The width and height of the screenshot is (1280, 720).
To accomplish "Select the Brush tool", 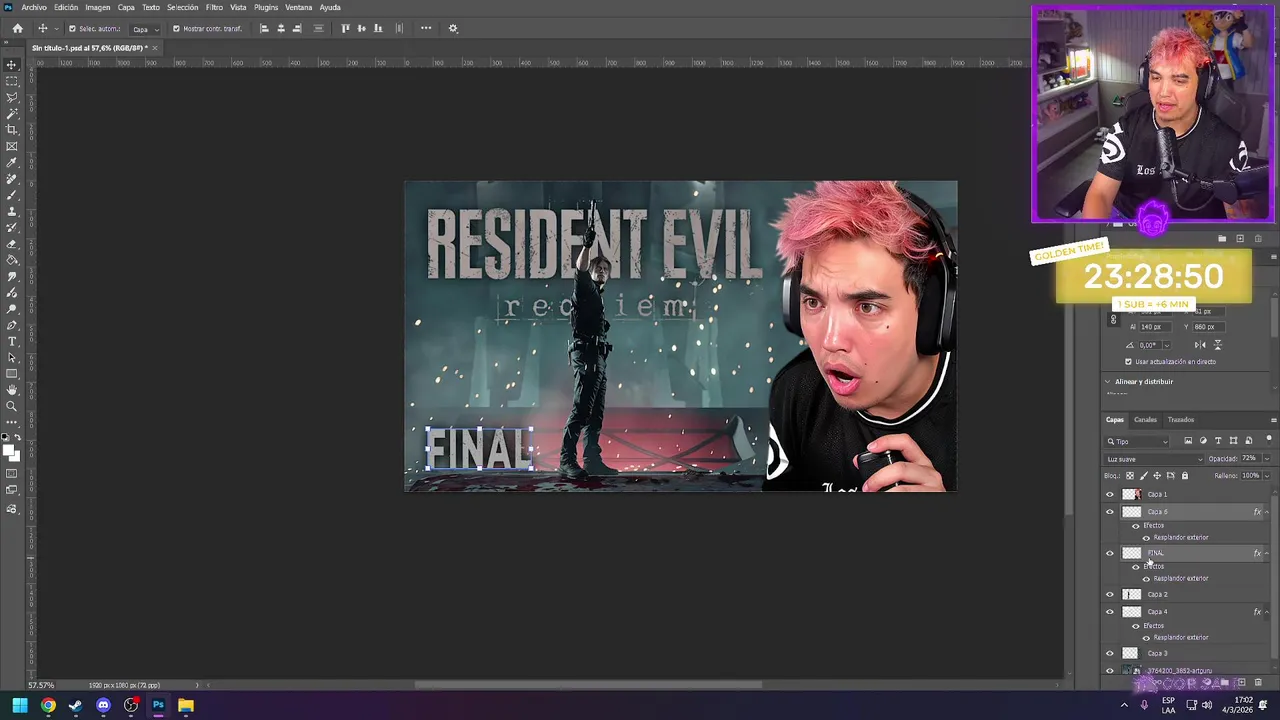I will (x=12, y=195).
